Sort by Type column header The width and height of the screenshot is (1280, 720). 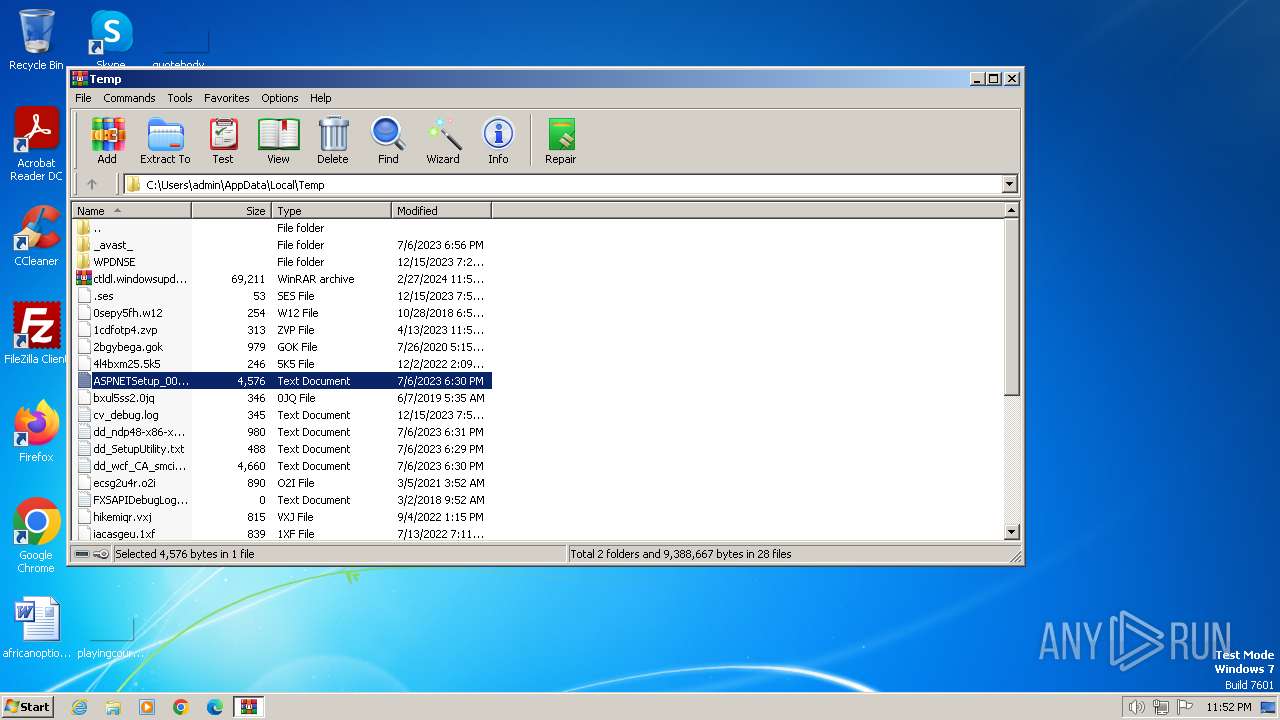pyautogui.click(x=332, y=211)
